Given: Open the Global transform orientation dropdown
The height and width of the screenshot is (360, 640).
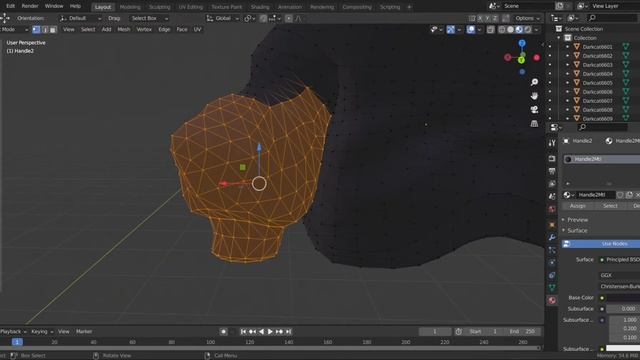Looking at the screenshot, I should (x=222, y=18).
